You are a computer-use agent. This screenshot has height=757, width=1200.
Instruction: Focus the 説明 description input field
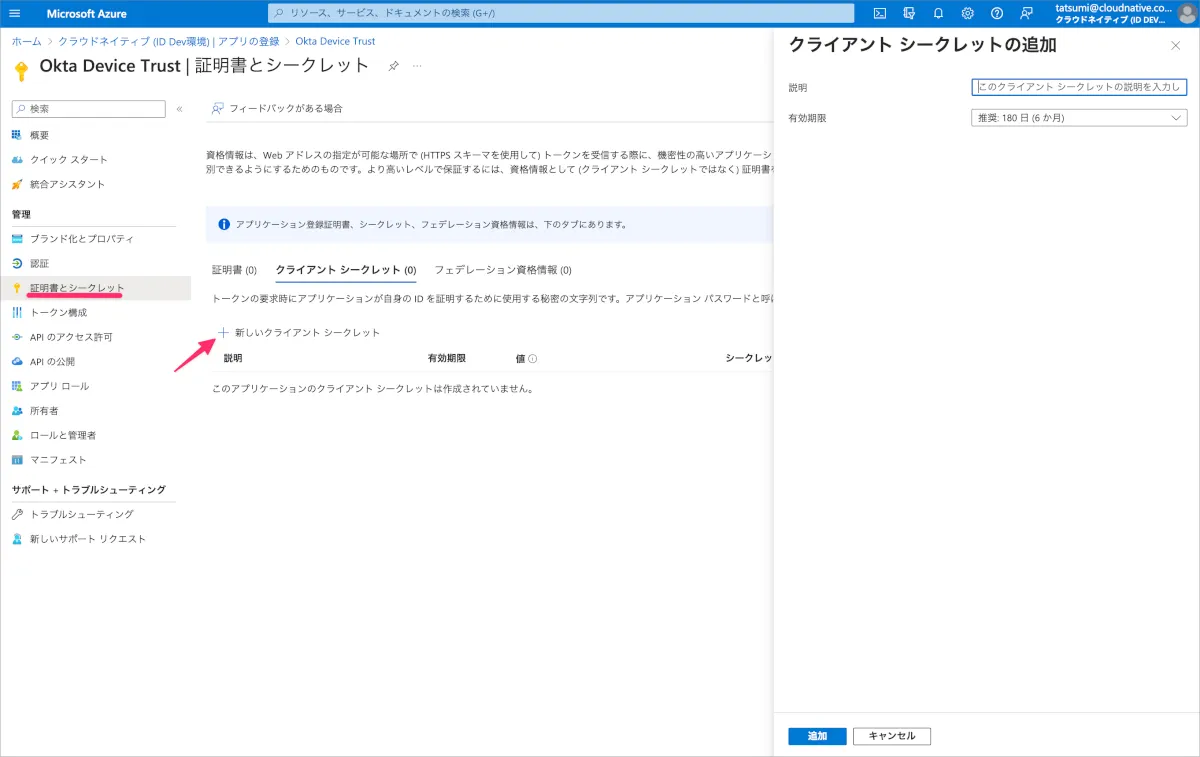[1078, 87]
